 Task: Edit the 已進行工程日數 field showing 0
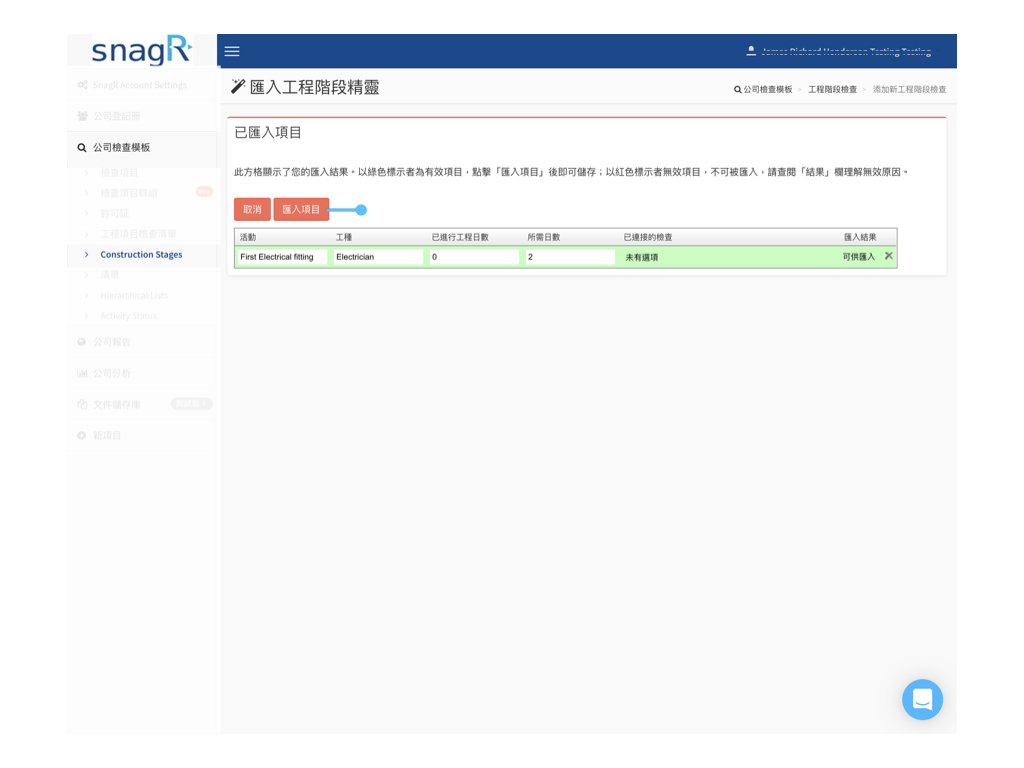(473, 257)
